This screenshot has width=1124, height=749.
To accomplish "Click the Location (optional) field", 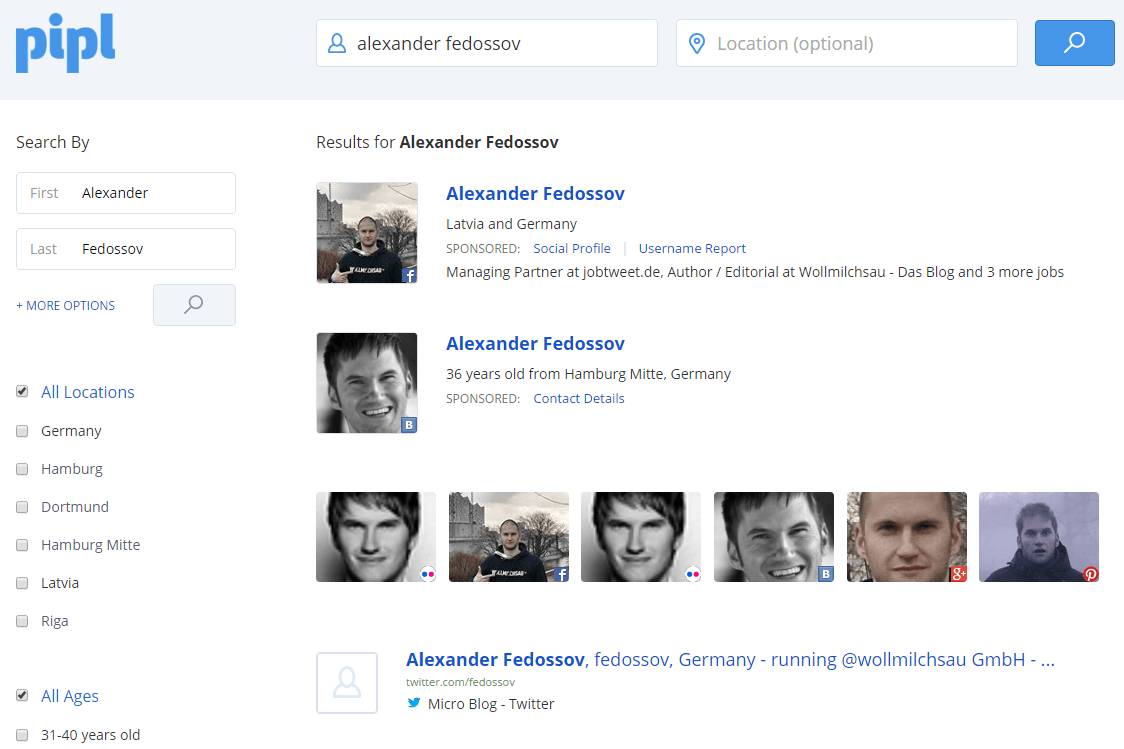I will pyautogui.click(x=847, y=43).
